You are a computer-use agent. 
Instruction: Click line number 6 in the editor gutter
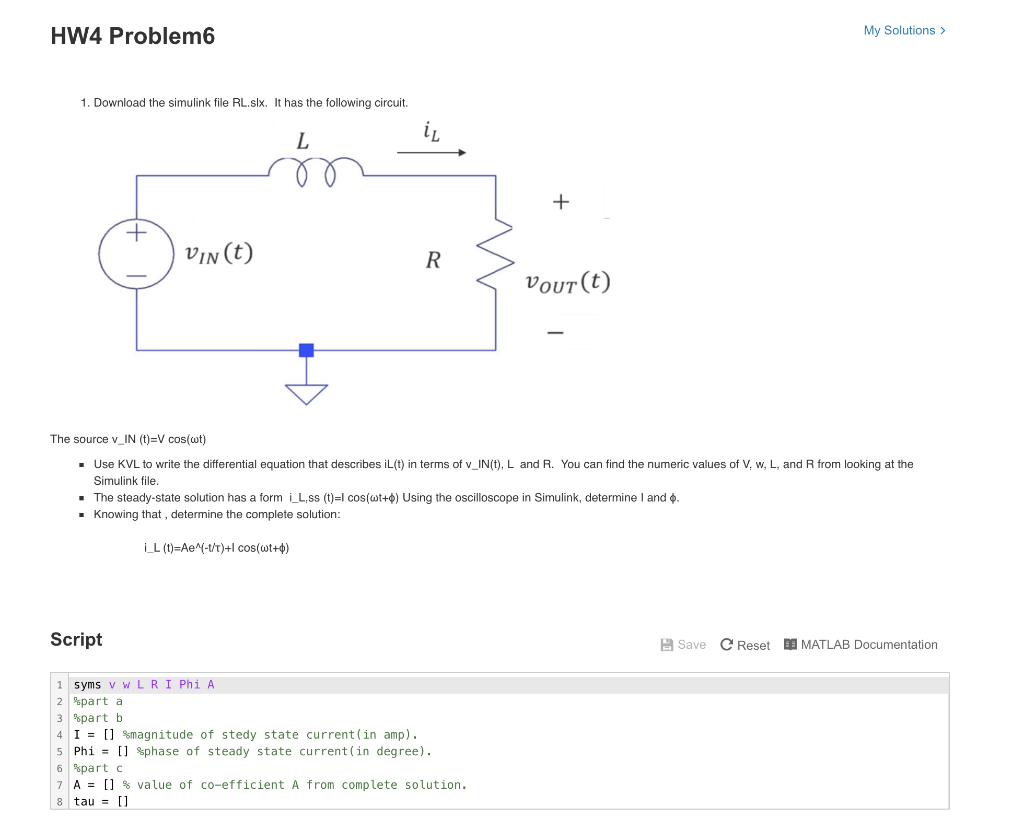tap(59, 768)
